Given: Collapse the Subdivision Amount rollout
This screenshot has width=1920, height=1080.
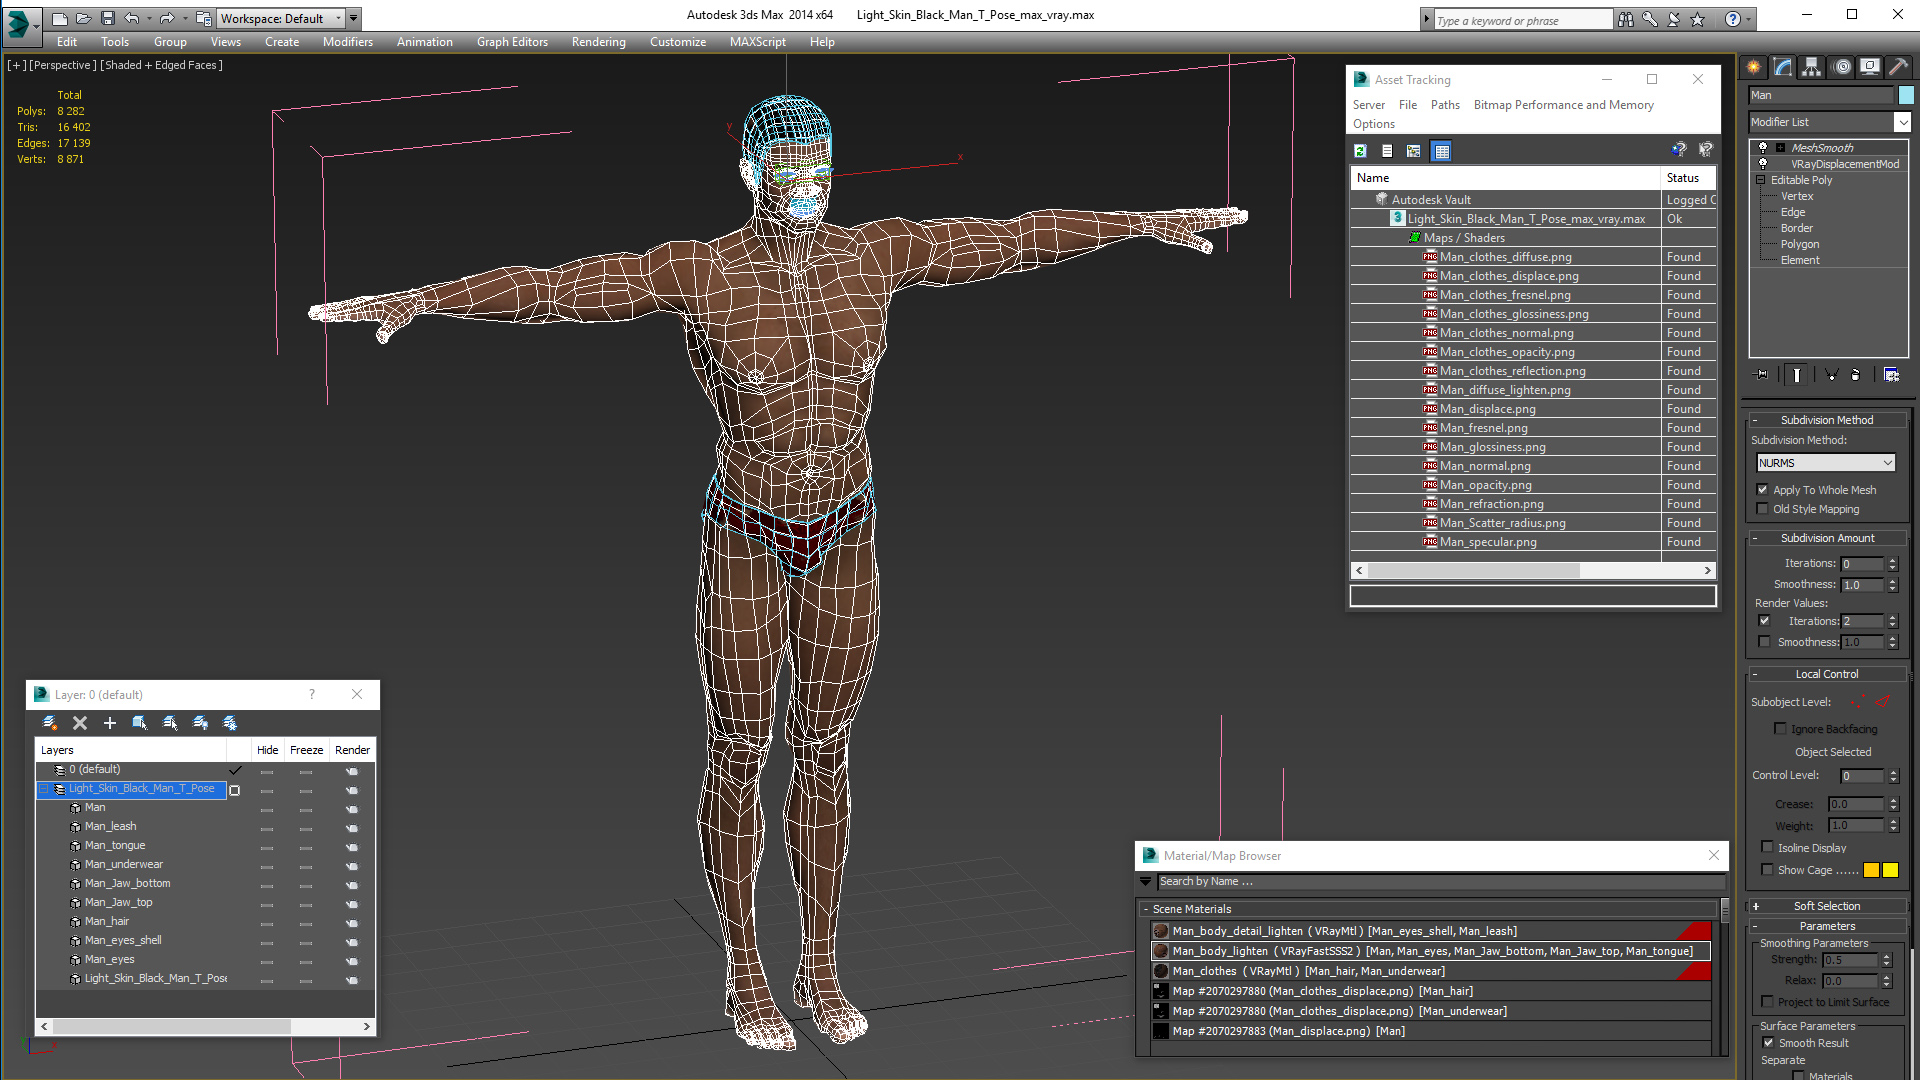Looking at the screenshot, I should 1826,538.
